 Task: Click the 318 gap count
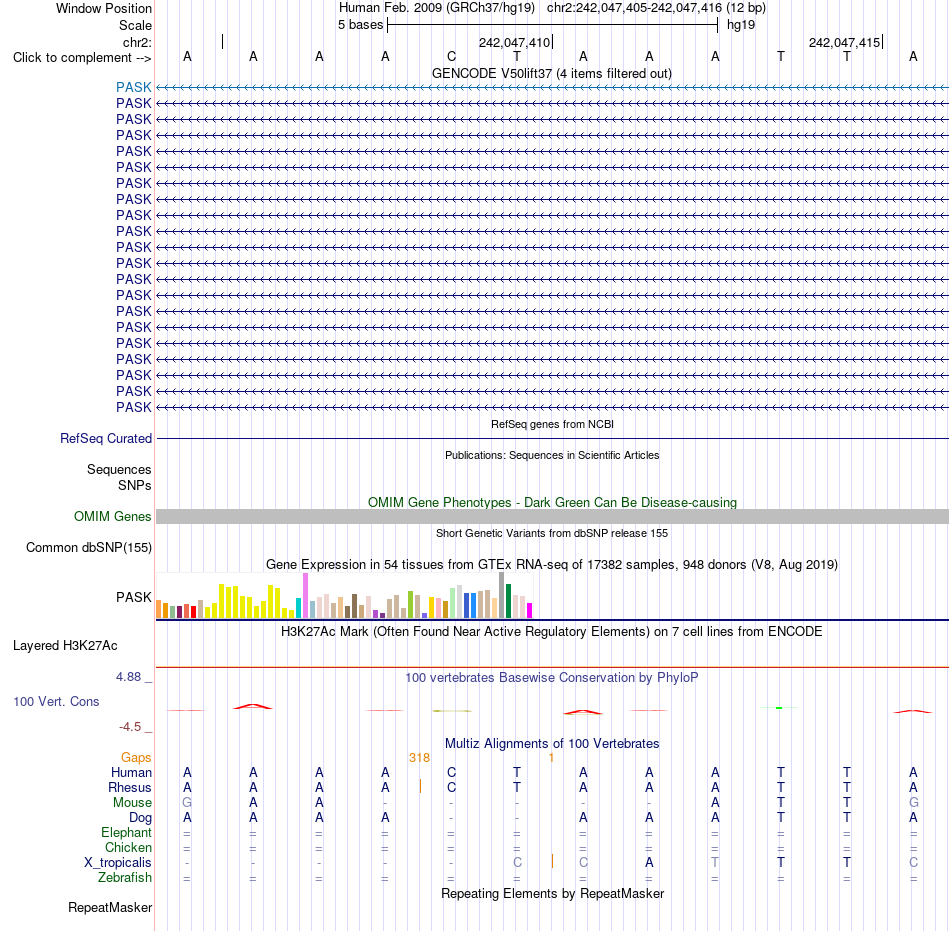[x=419, y=758]
